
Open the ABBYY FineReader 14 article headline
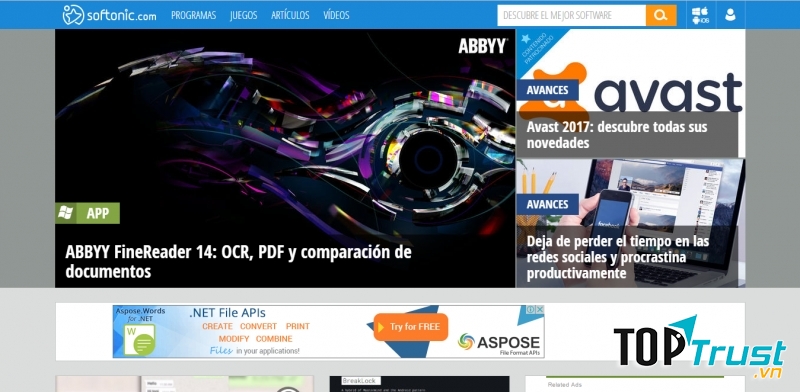point(238,262)
